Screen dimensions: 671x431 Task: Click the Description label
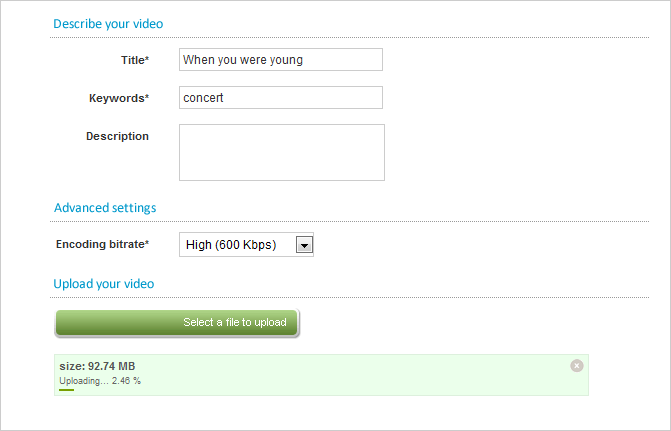tap(117, 136)
